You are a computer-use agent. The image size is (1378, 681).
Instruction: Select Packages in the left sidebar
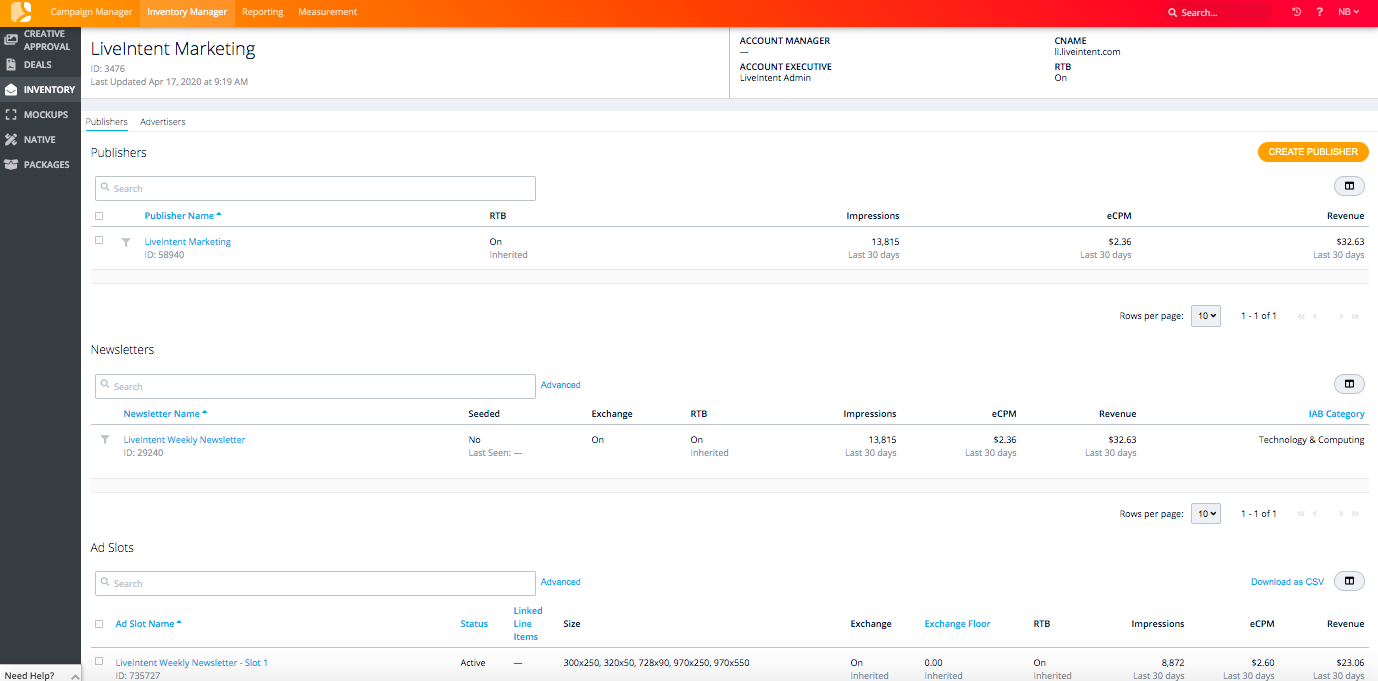[x=40, y=164]
